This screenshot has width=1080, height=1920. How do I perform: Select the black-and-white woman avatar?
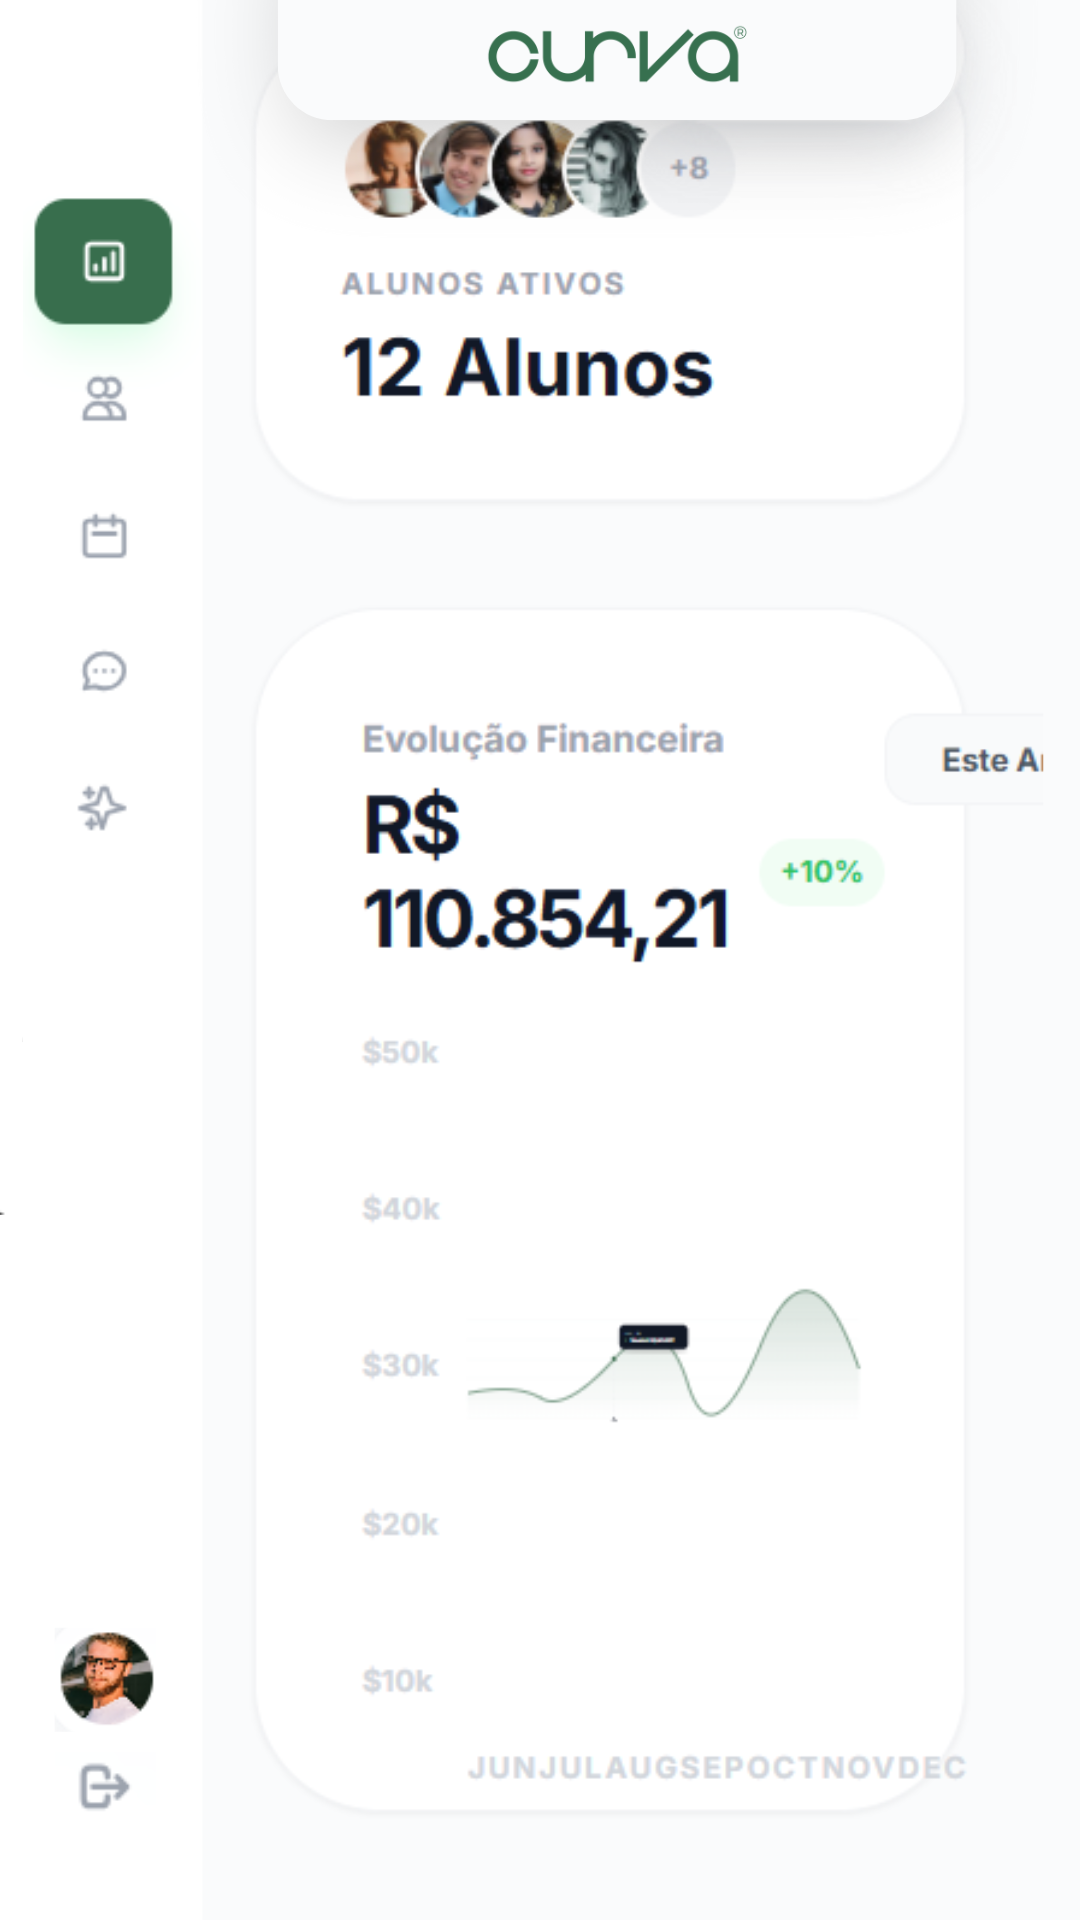(610, 170)
